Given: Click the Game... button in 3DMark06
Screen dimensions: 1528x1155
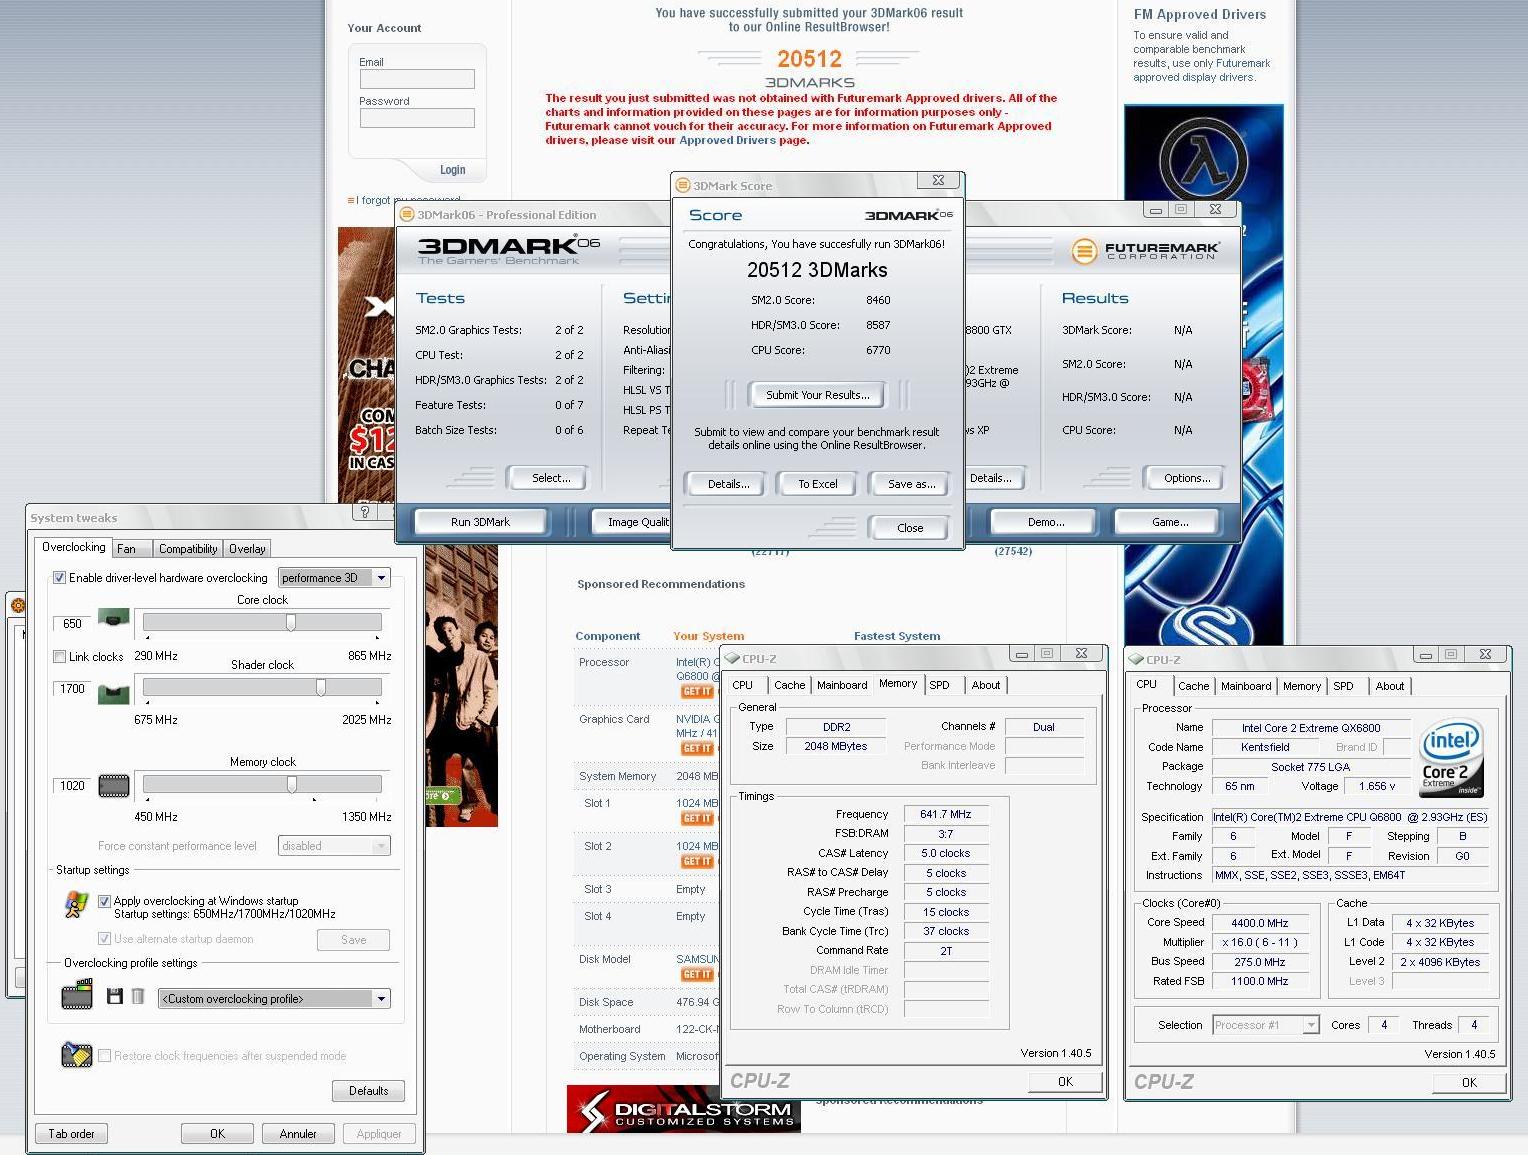Looking at the screenshot, I should (1169, 522).
